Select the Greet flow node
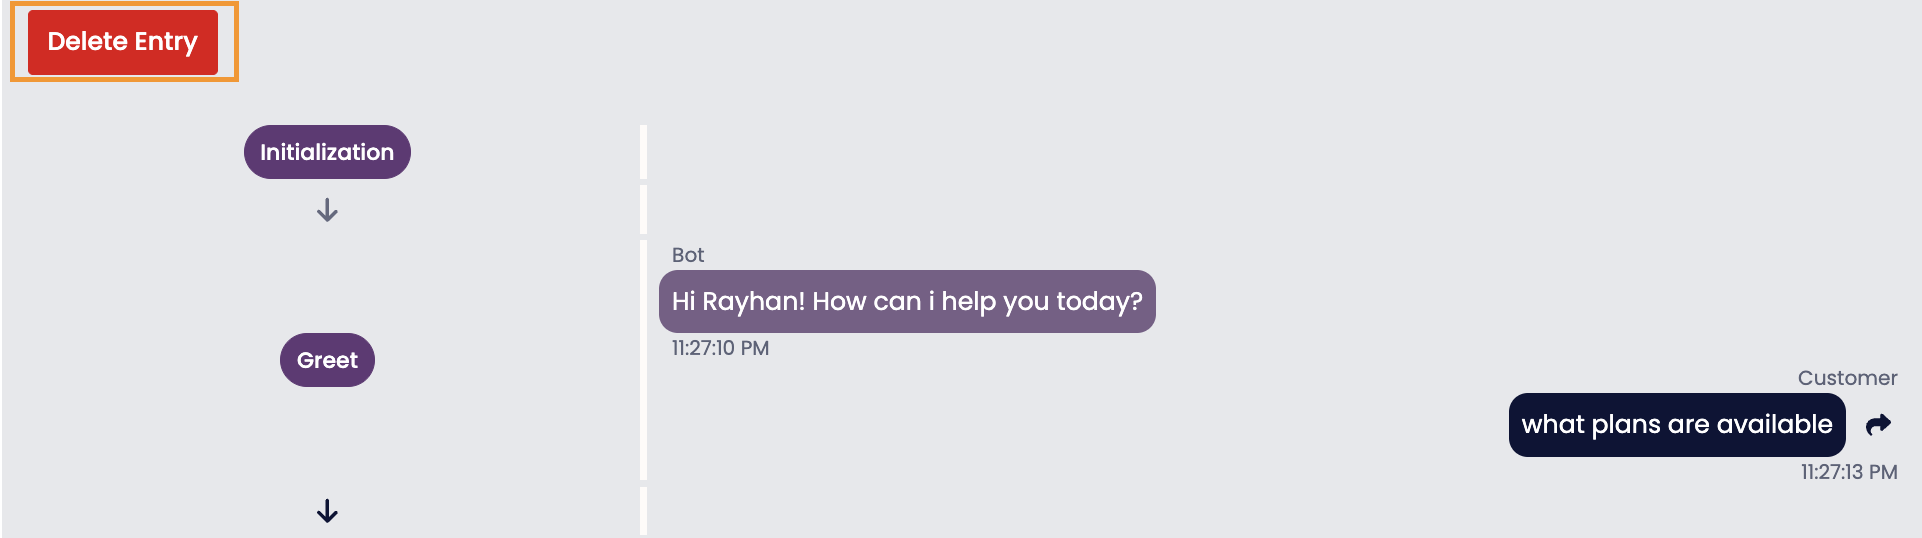Image resolution: width=1922 pixels, height=538 pixels. 327,360
